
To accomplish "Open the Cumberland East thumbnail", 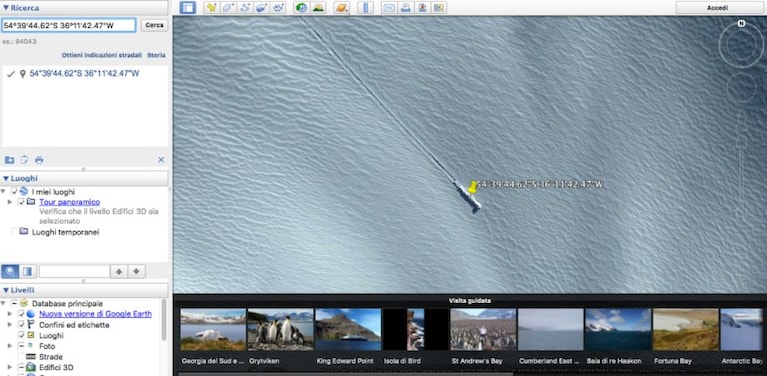I will click(x=551, y=330).
